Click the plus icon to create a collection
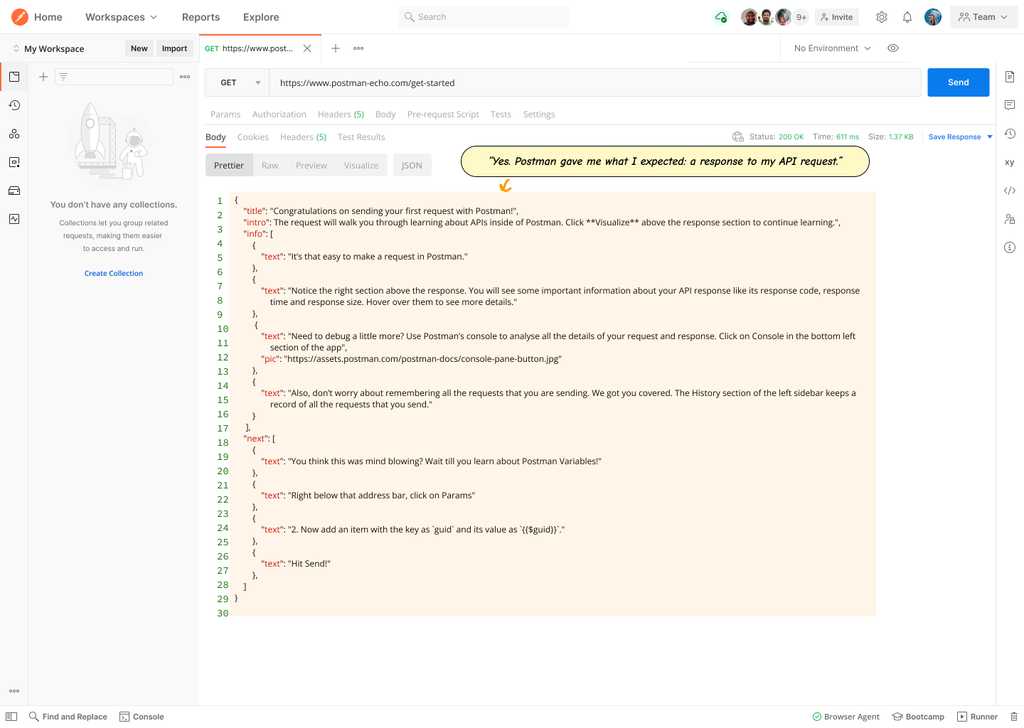Viewport: 1024px width, 728px height. tap(43, 77)
